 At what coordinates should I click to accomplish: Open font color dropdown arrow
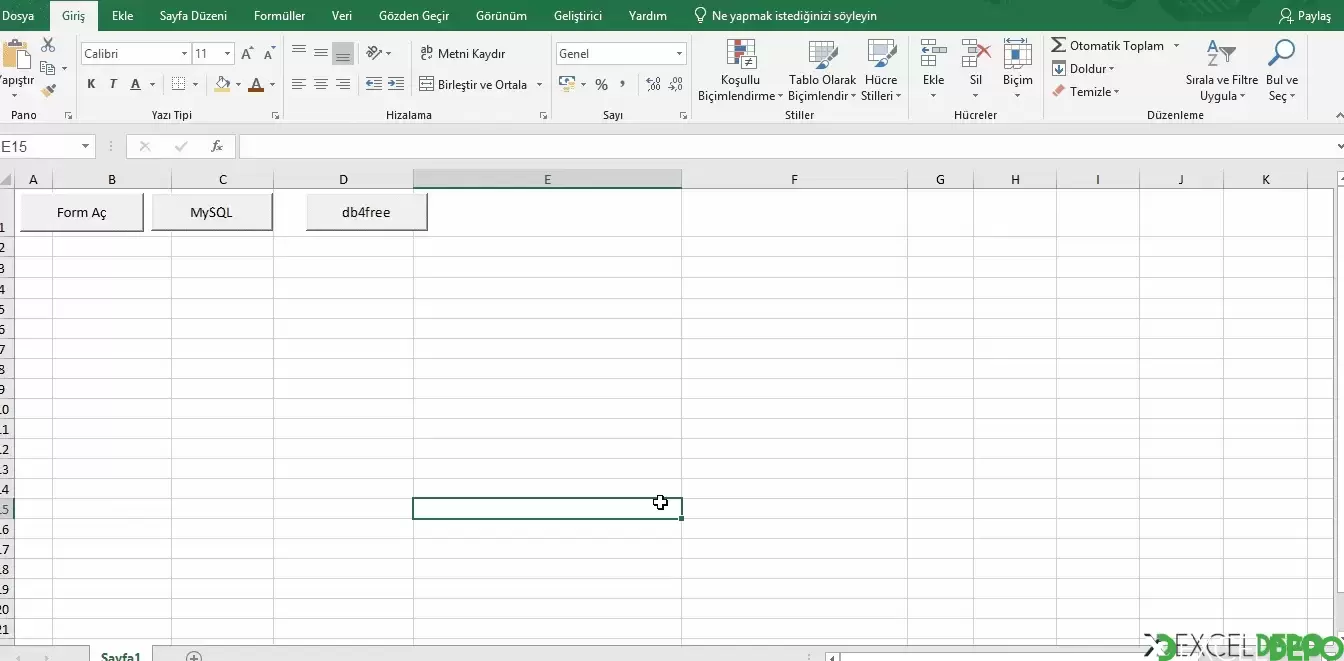tap(272, 85)
